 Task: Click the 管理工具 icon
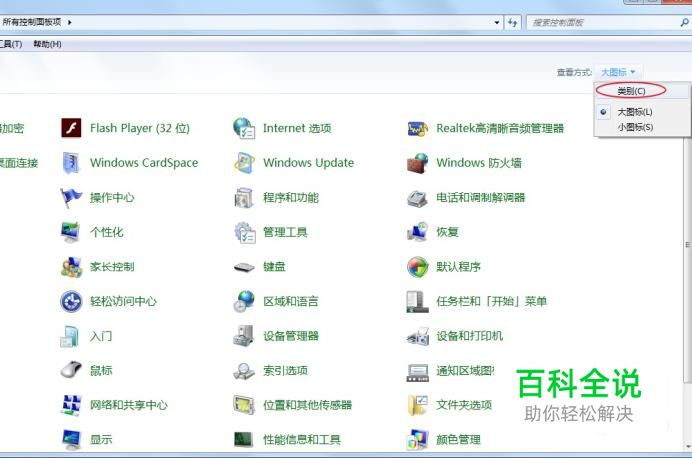click(x=244, y=232)
